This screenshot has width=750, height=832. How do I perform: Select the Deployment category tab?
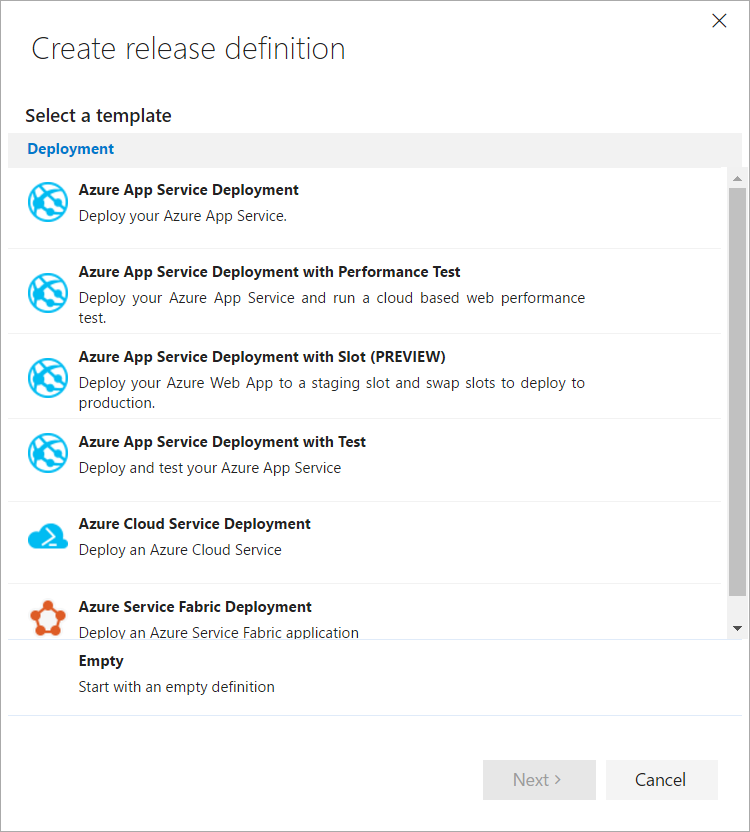coord(71,149)
